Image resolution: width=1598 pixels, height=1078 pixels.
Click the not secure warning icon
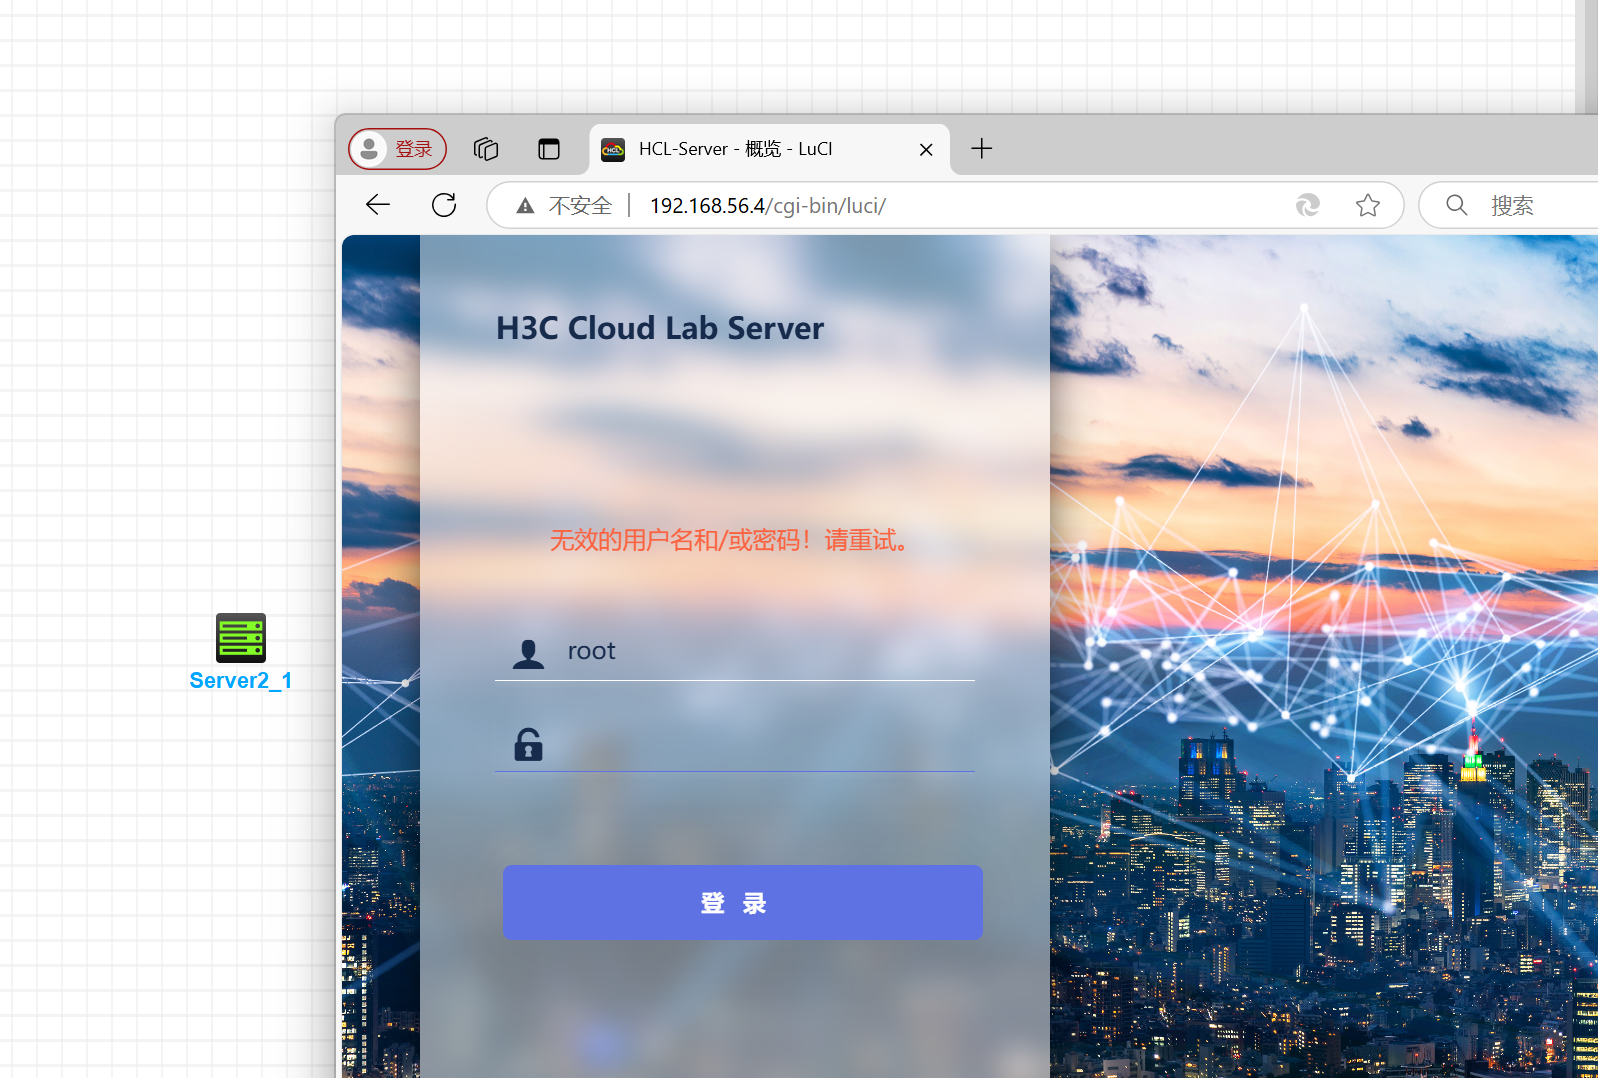point(525,206)
